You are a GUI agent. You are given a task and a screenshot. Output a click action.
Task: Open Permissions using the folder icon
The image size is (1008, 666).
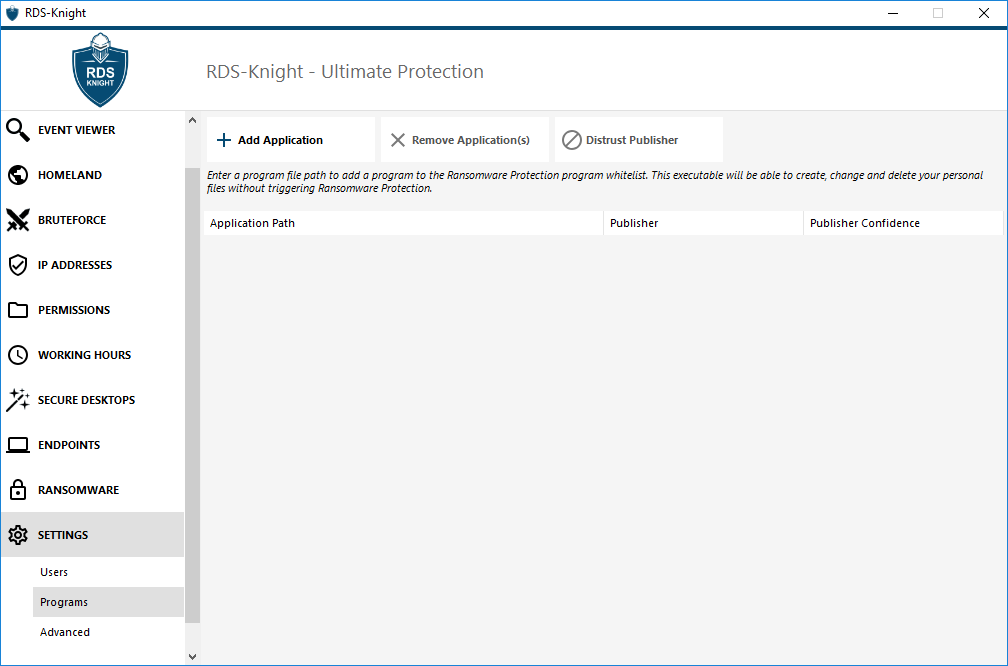point(17,310)
